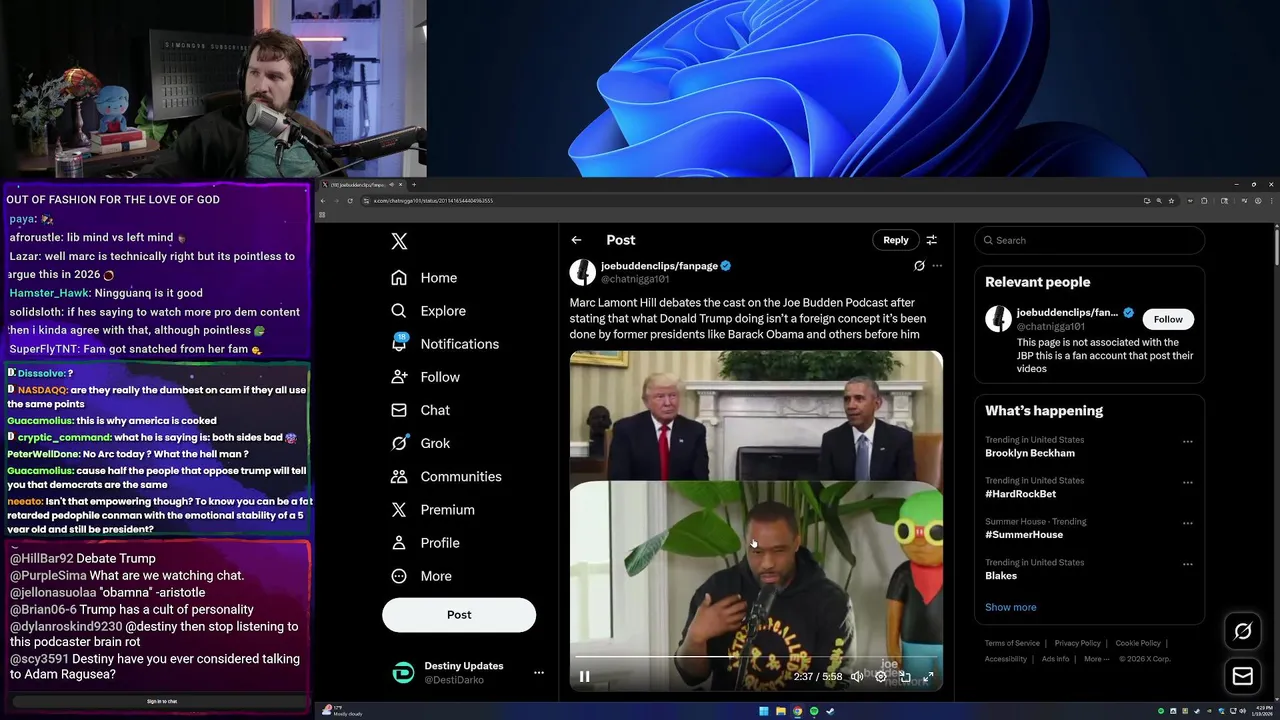
Task: Open Home from the X sidebar
Action: (x=424, y=278)
